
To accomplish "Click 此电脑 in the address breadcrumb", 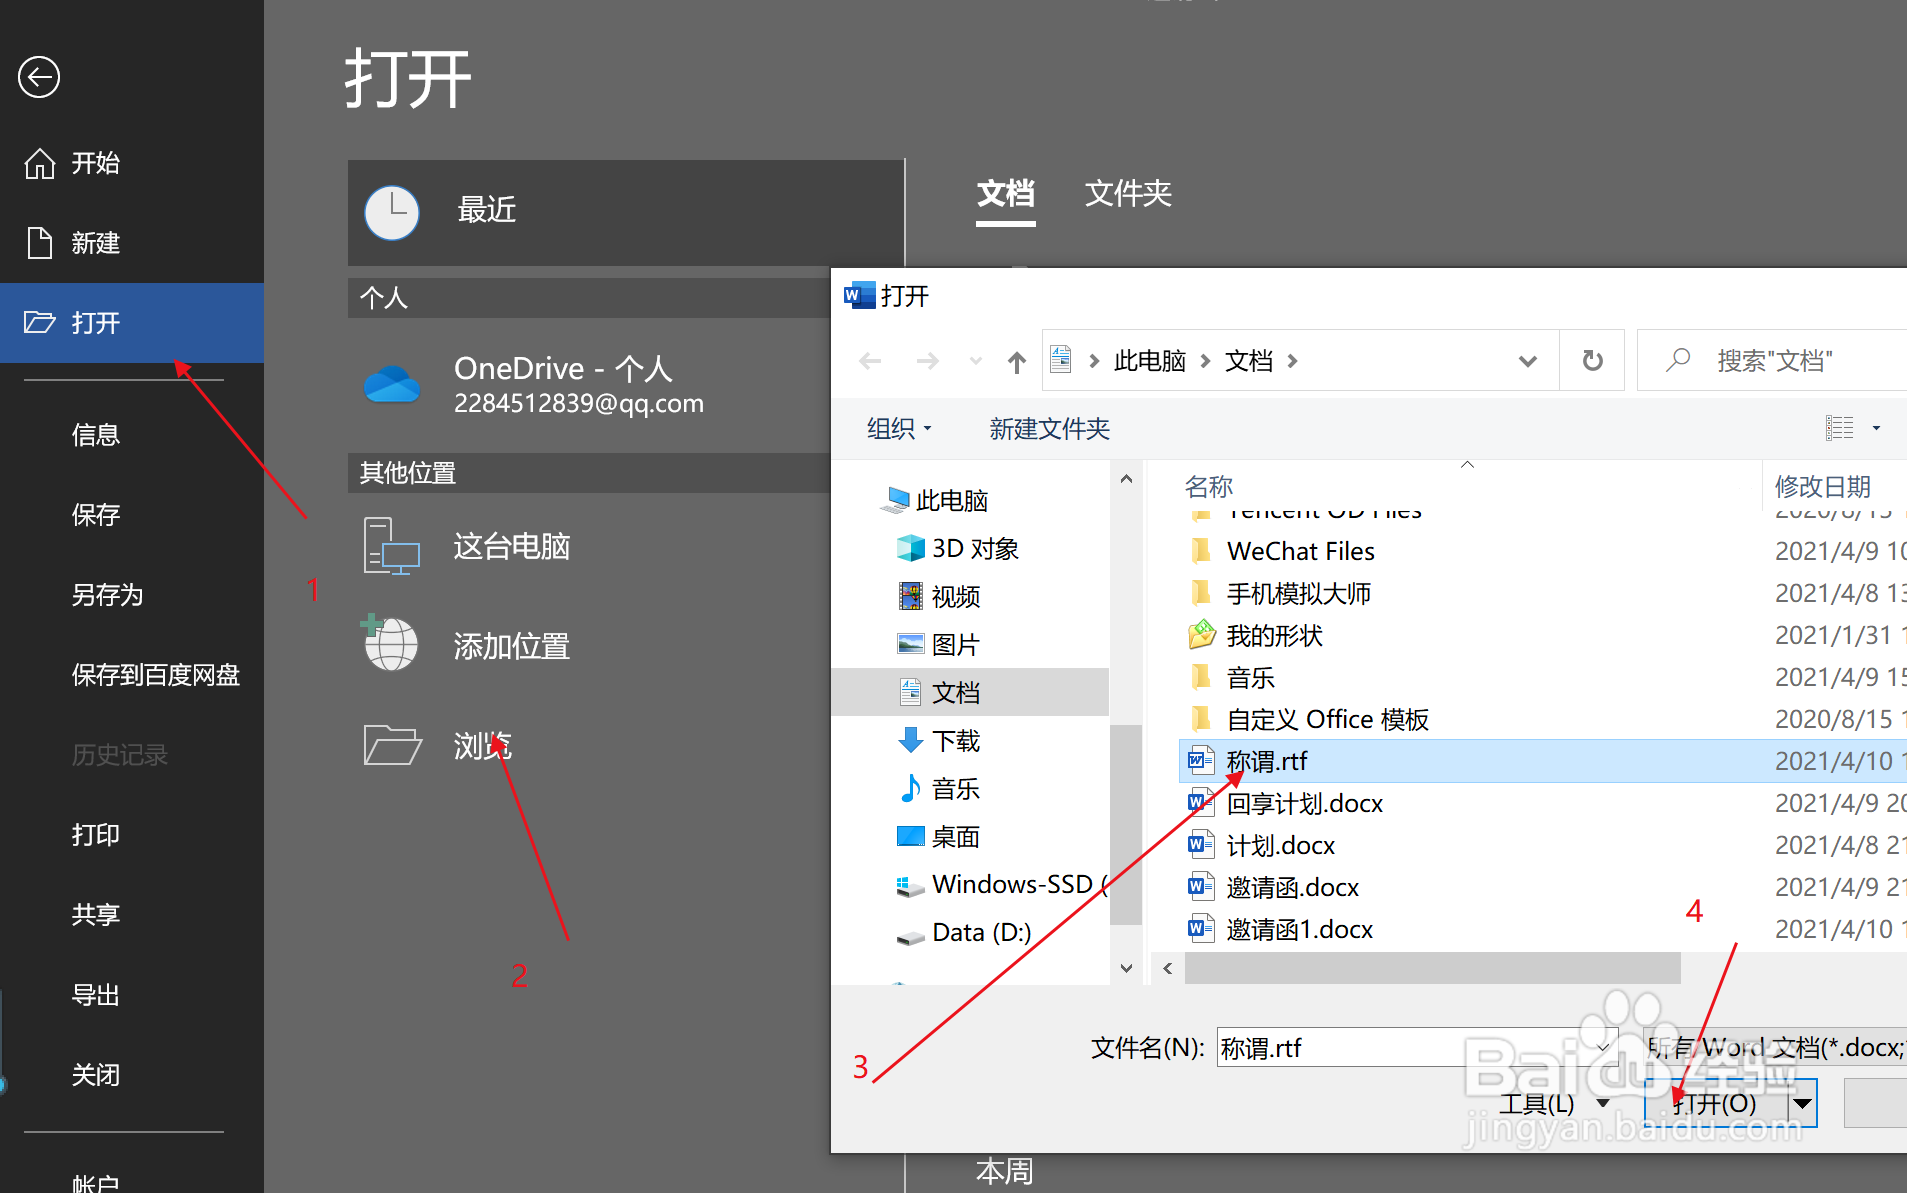I will [x=1149, y=361].
